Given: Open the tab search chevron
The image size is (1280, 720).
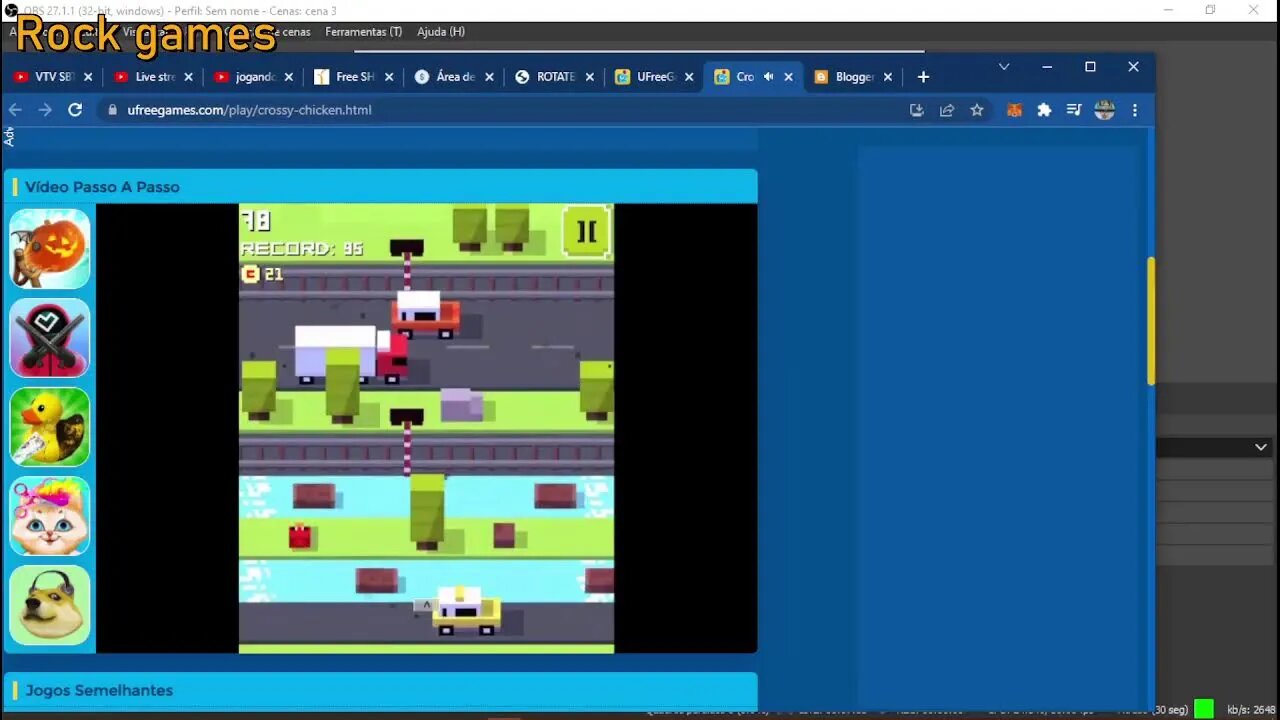Looking at the screenshot, I should click(1004, 67).
